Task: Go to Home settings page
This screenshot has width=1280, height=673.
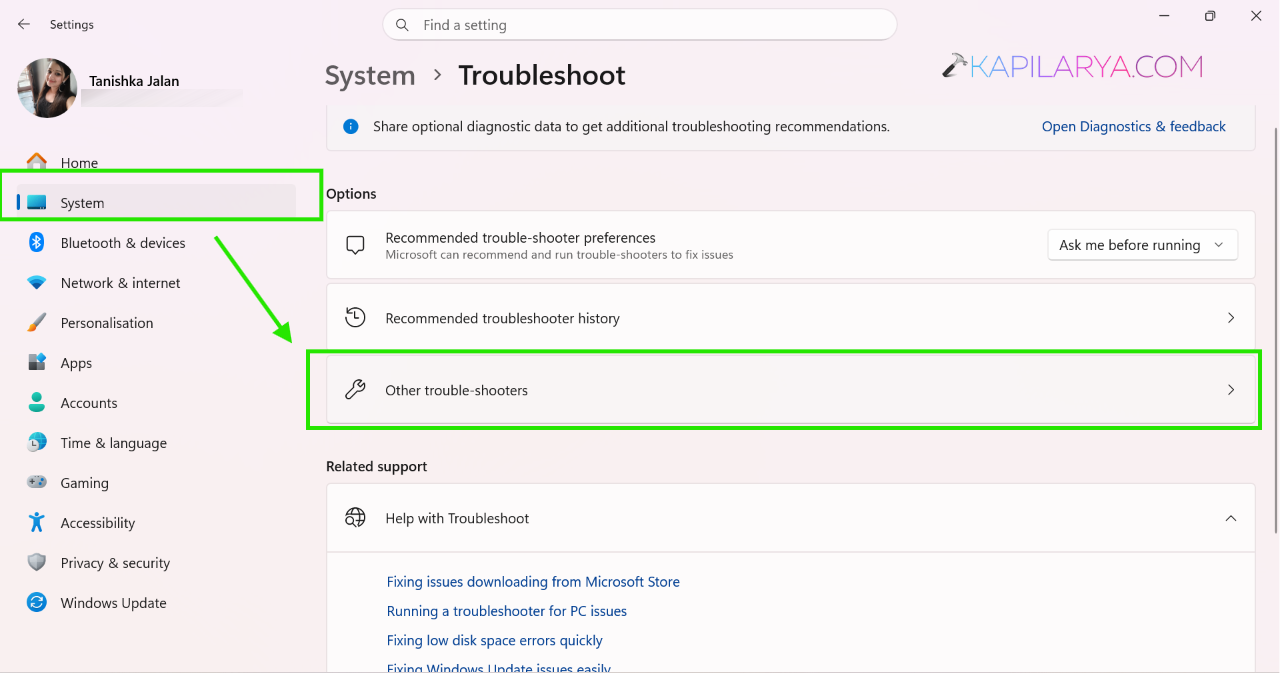Action: (x=79, y=163)
